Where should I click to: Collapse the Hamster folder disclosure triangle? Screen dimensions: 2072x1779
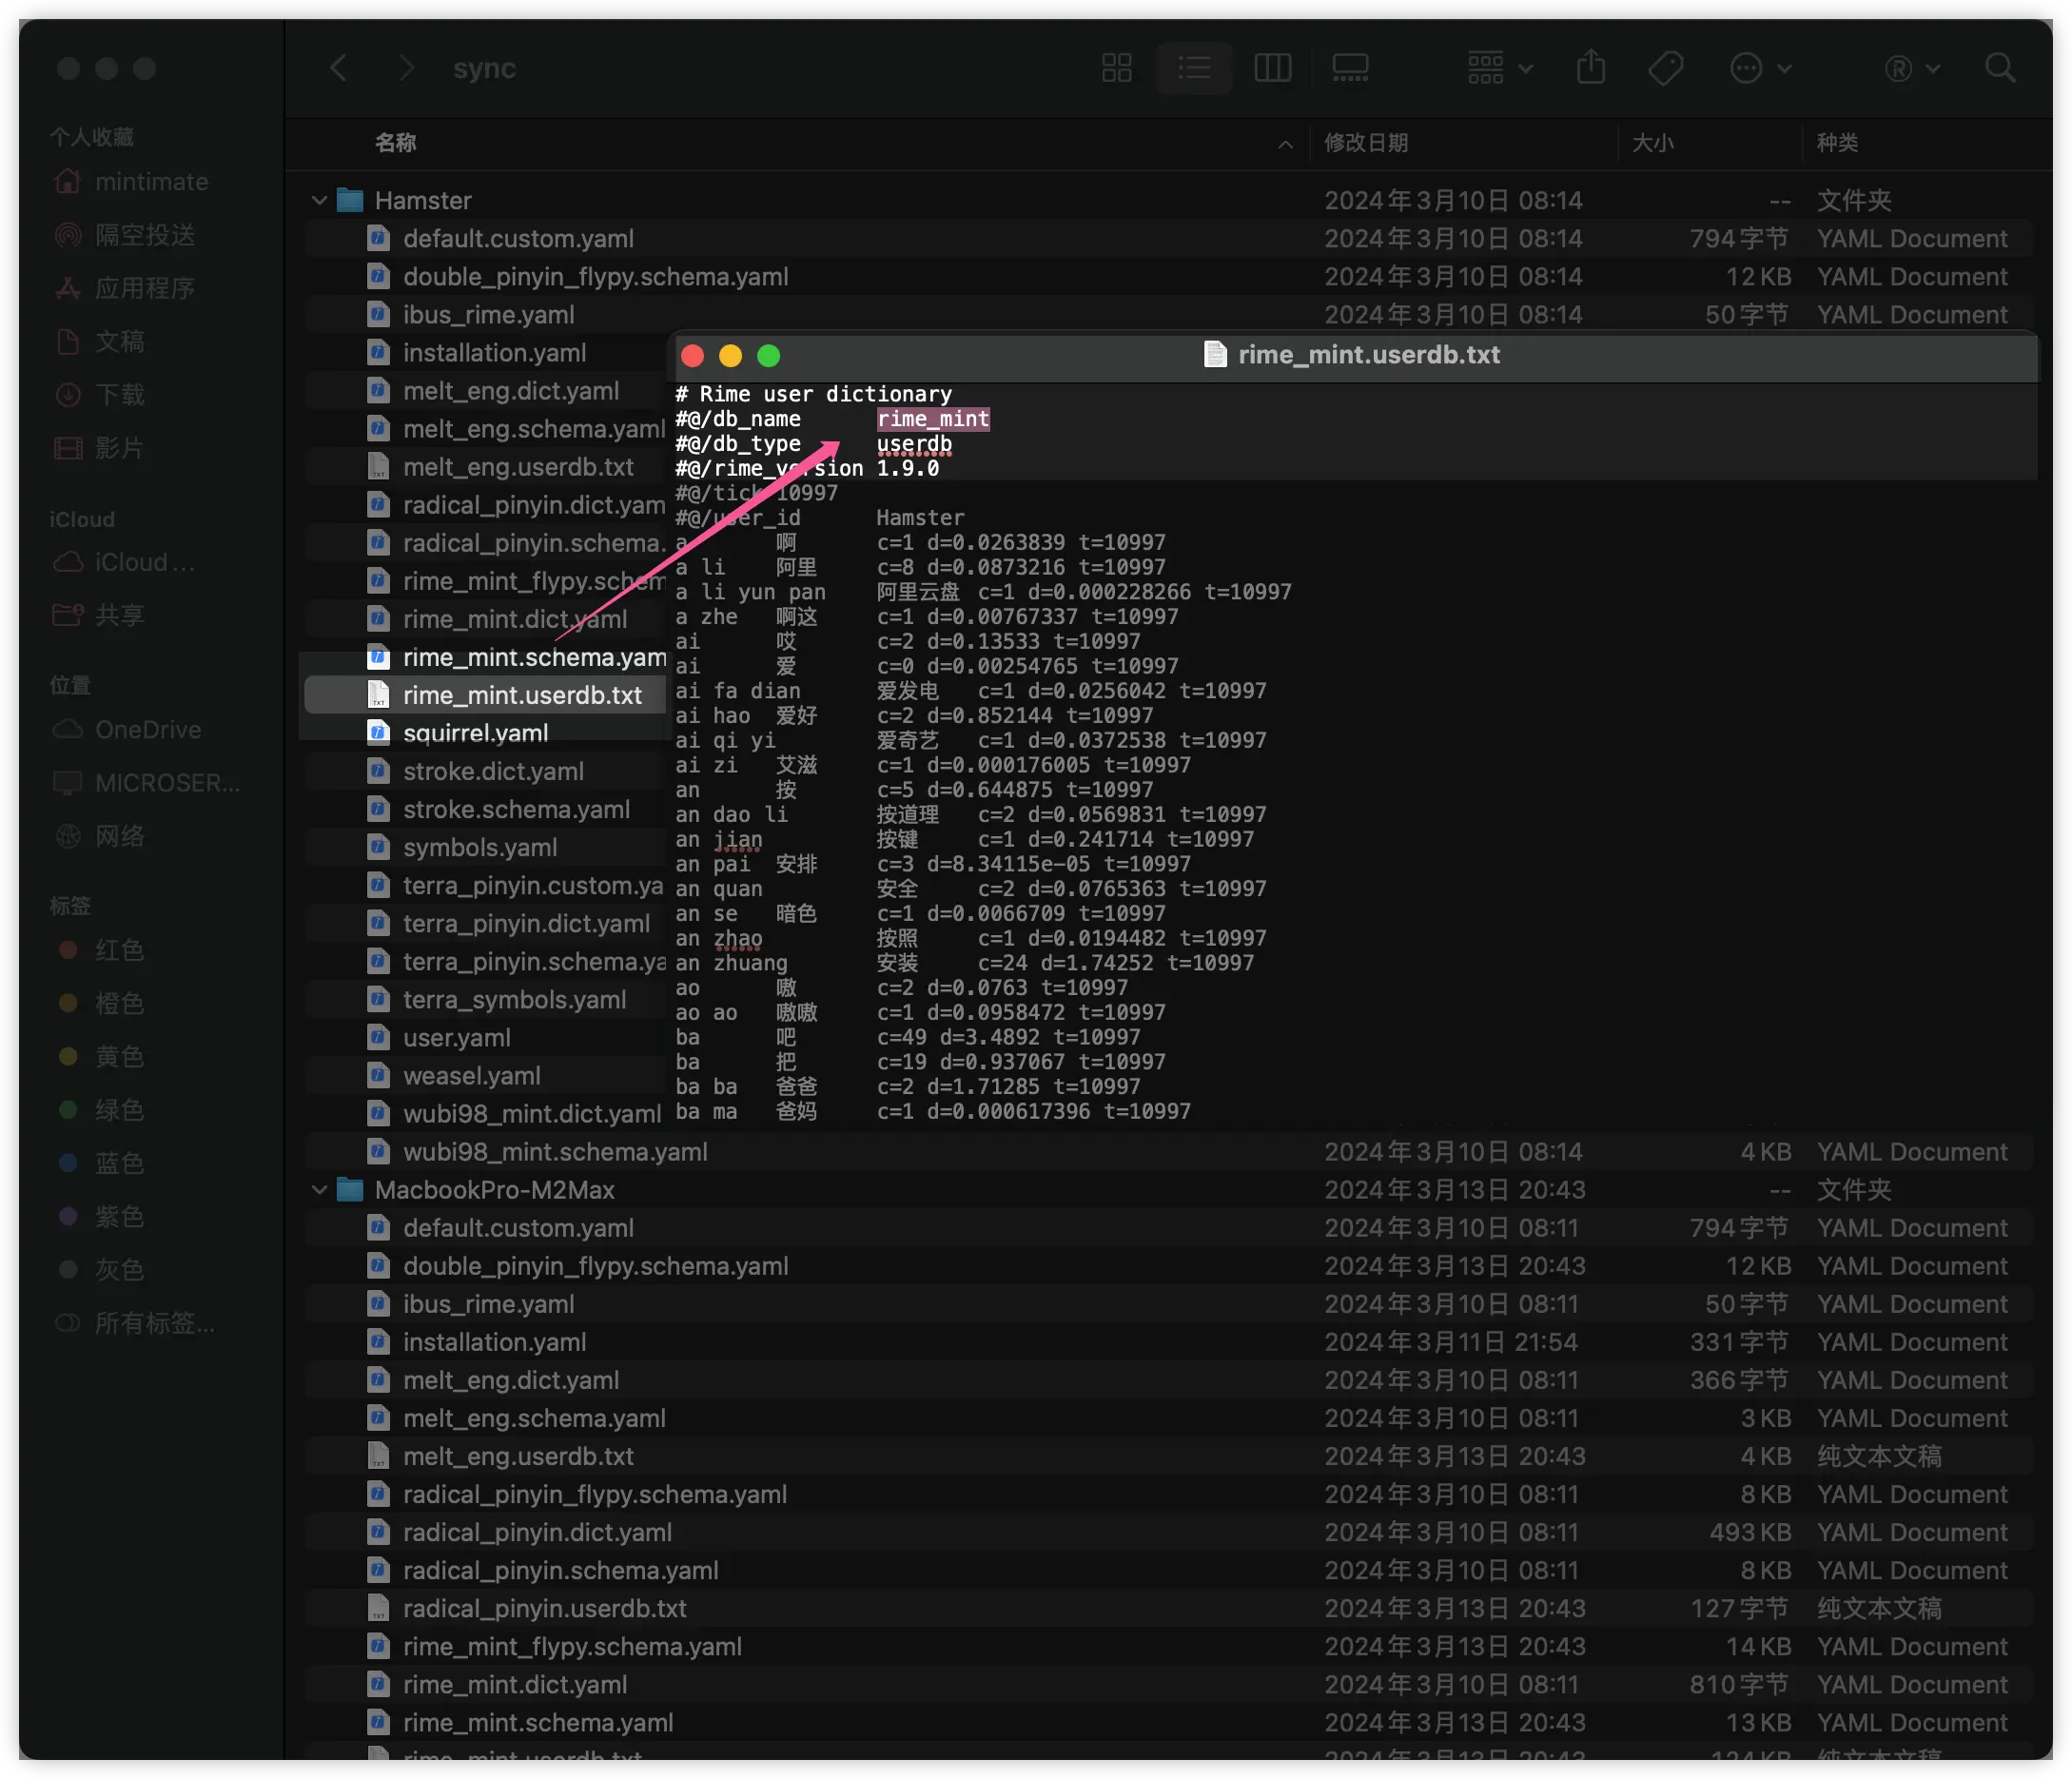click(x=319, y=200)
